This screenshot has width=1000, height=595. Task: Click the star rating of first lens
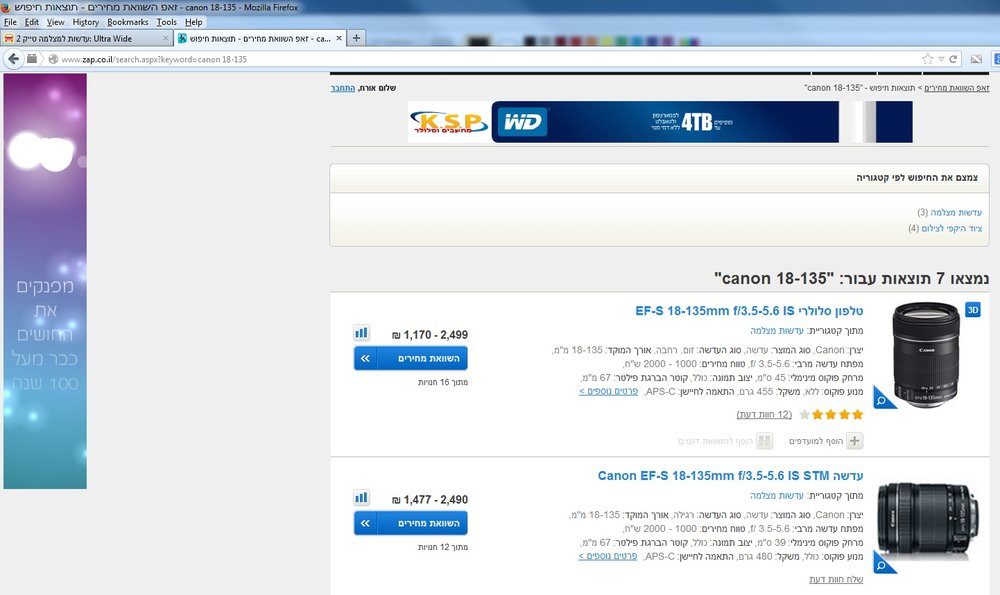tap(831, 415)
